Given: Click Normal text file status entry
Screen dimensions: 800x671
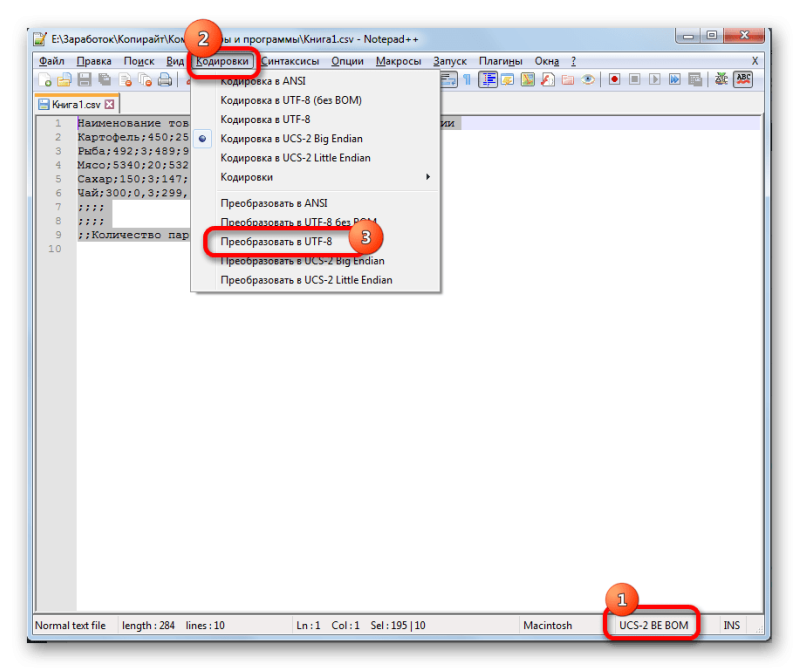Looking at the screenshot, I should (70, 625).
